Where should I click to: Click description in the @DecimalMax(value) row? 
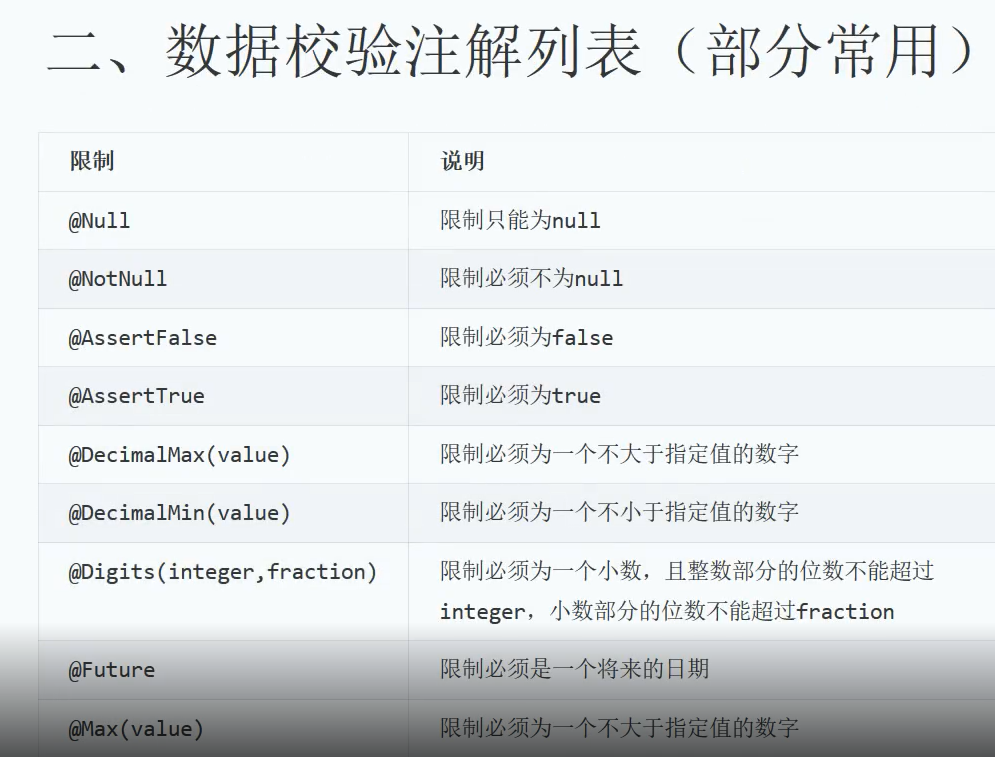coord(619,454)
